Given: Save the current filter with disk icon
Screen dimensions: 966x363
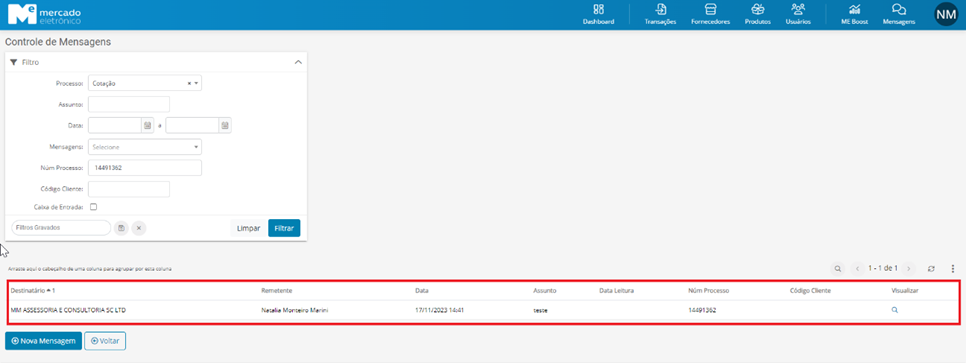Looking at the screenshot, I should [121, 228].
